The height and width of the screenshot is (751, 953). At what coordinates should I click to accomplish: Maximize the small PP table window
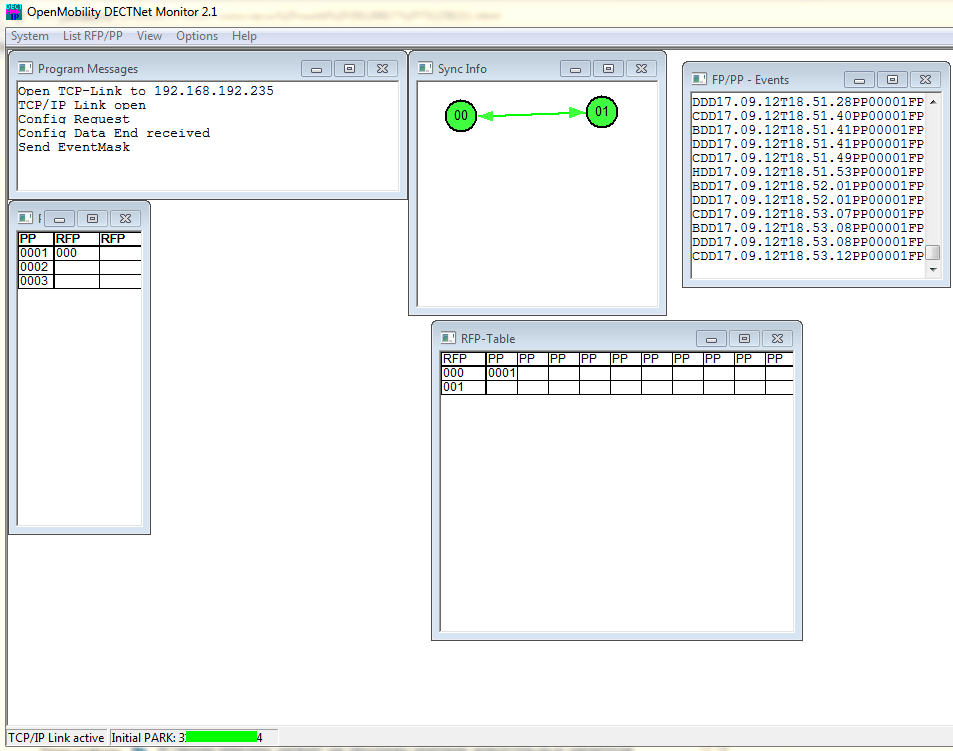[92, 218]
